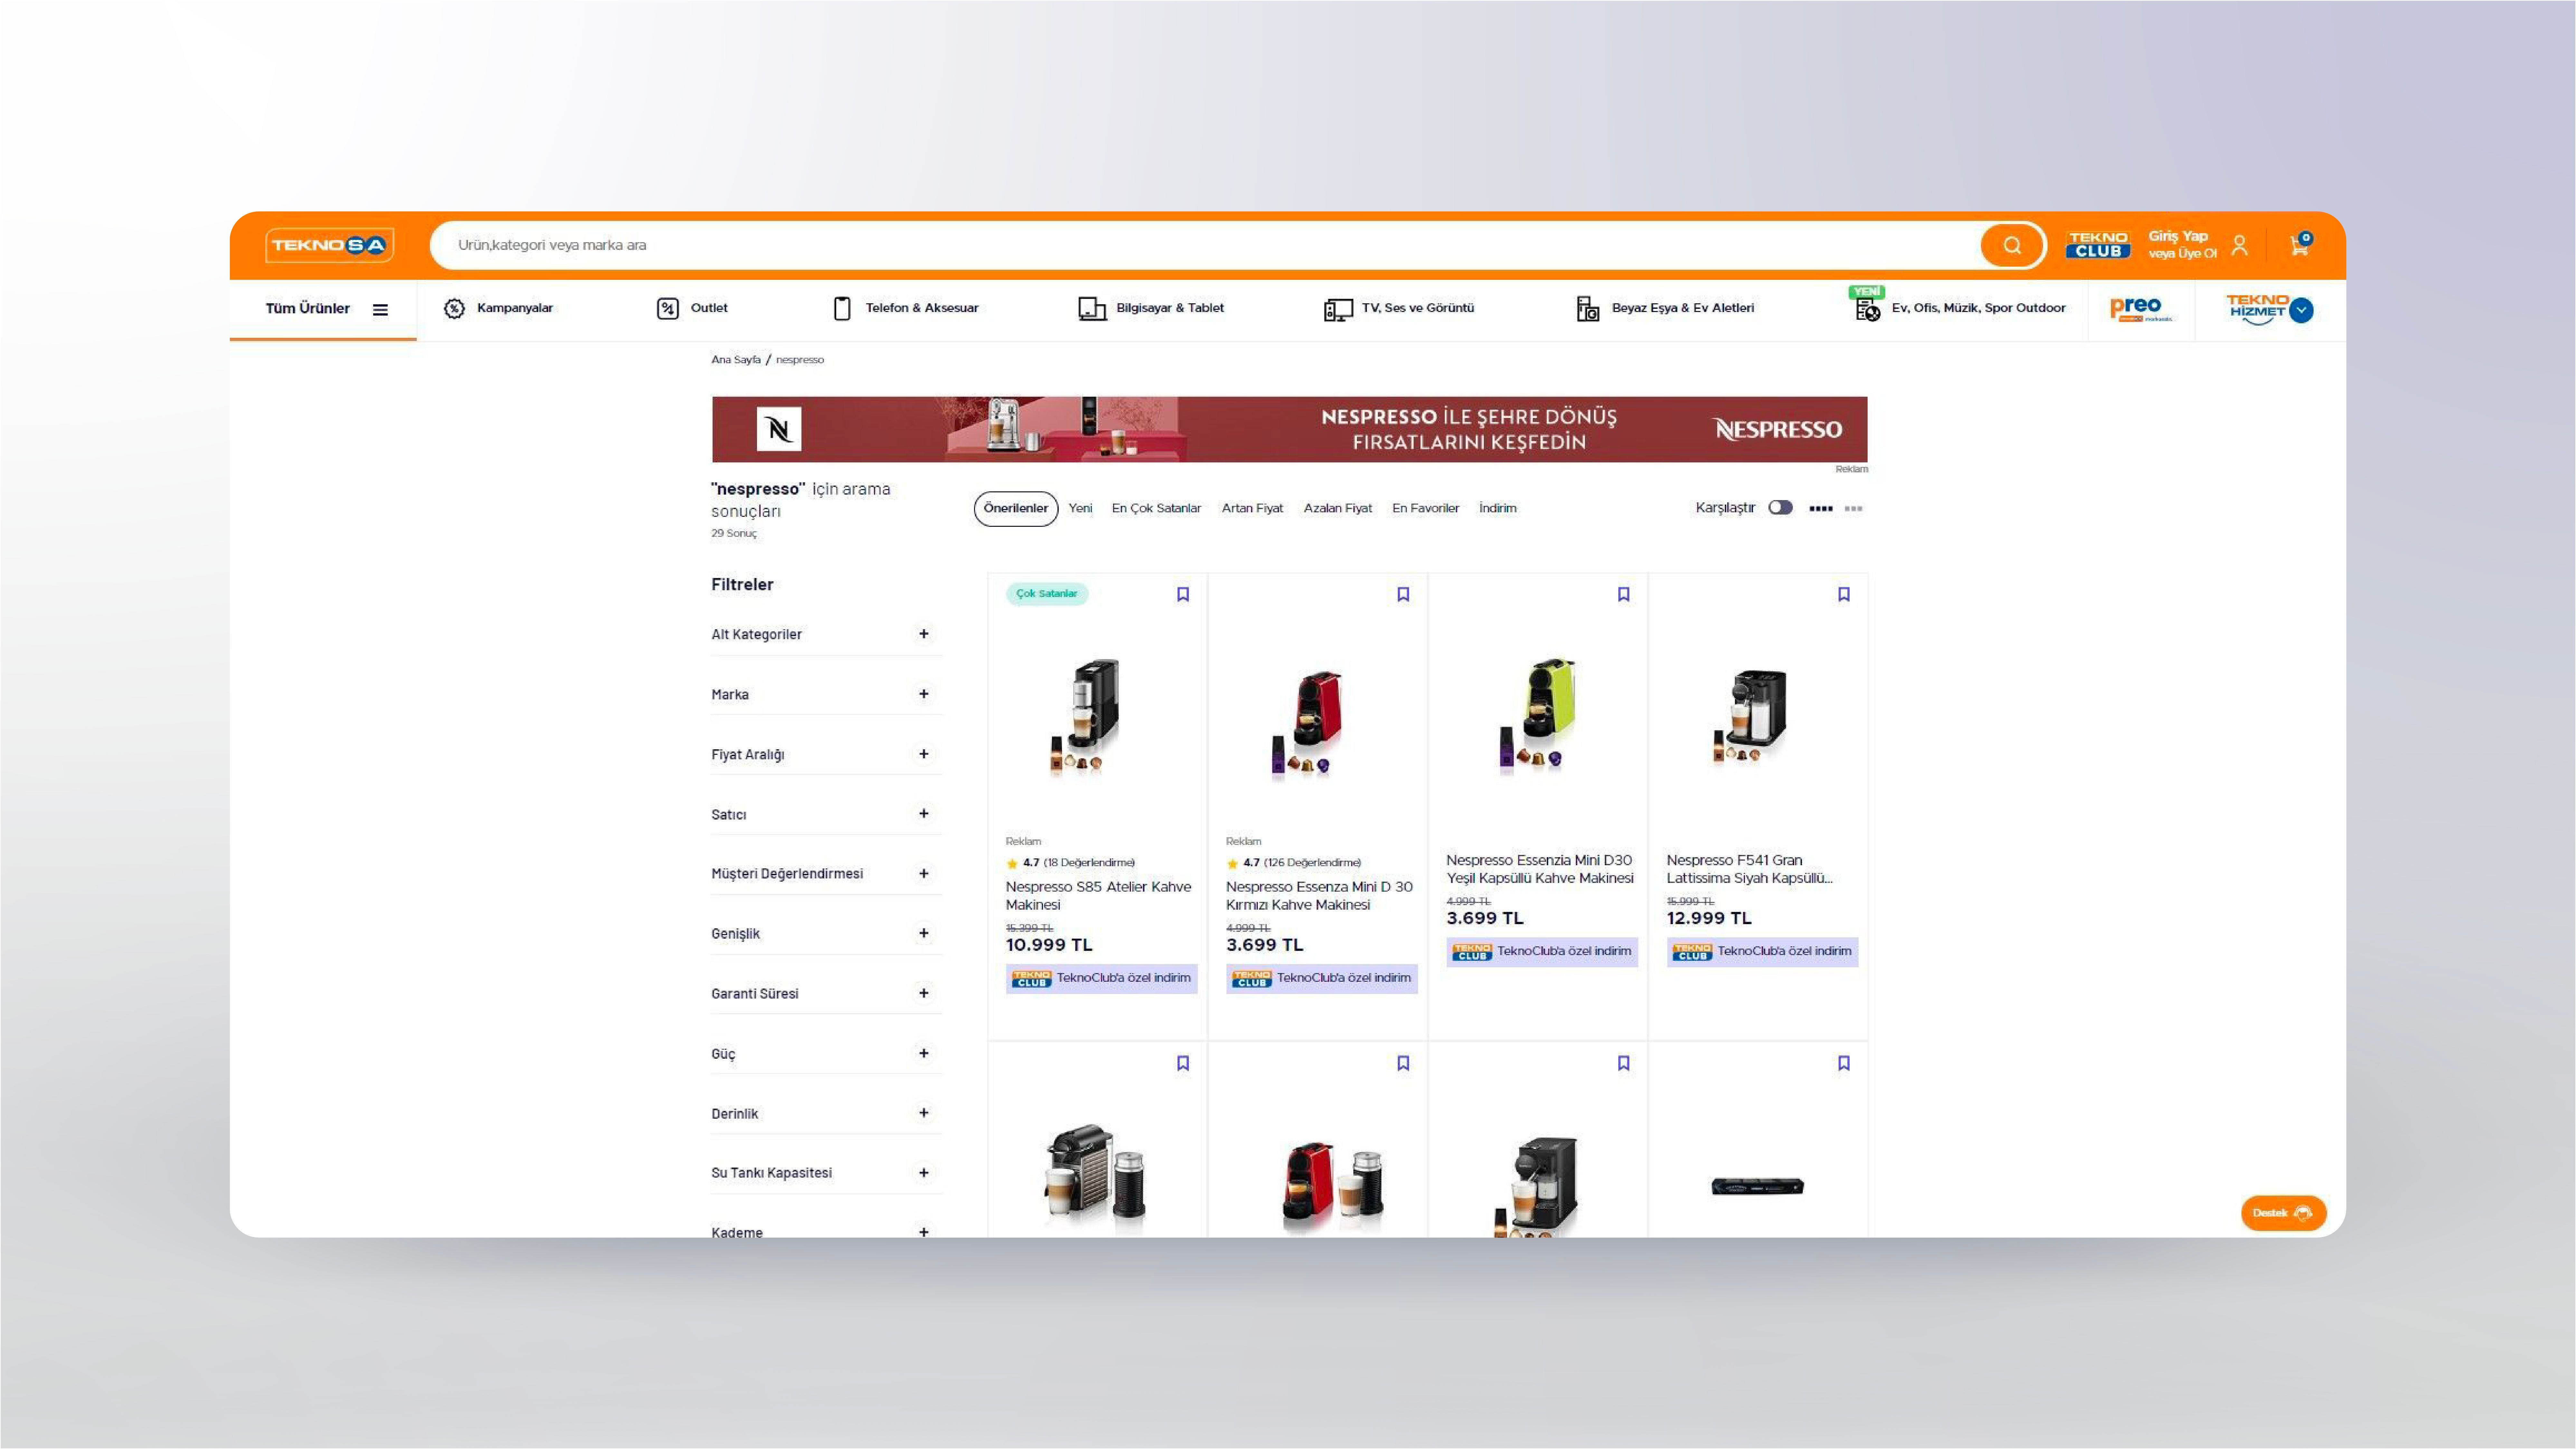Open the Tekno Hizmet dropdown arrow
Viewport: 2576px width, 1449px height.
click(2301, 310)
